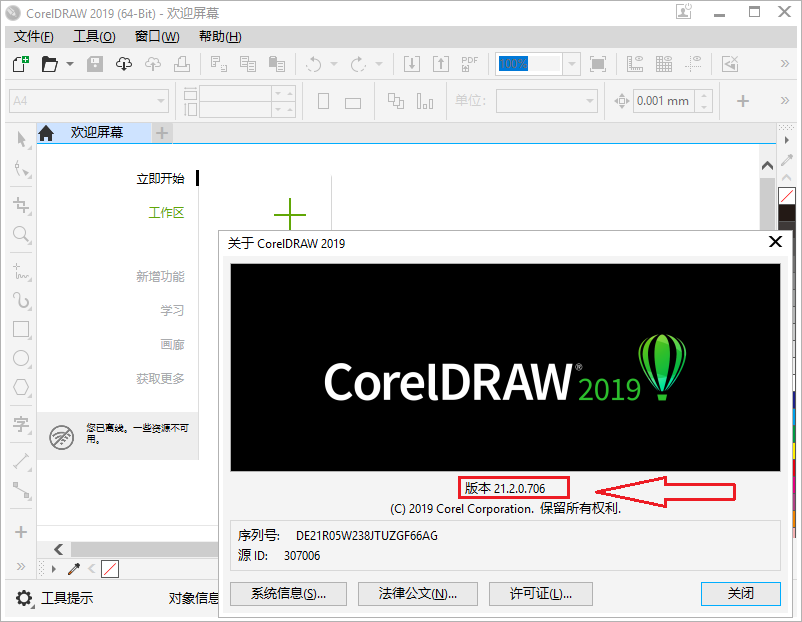Select the Rectangle tool
Image resolution: width=802 pixels, height=622 pixels.
tap(21, 329)
